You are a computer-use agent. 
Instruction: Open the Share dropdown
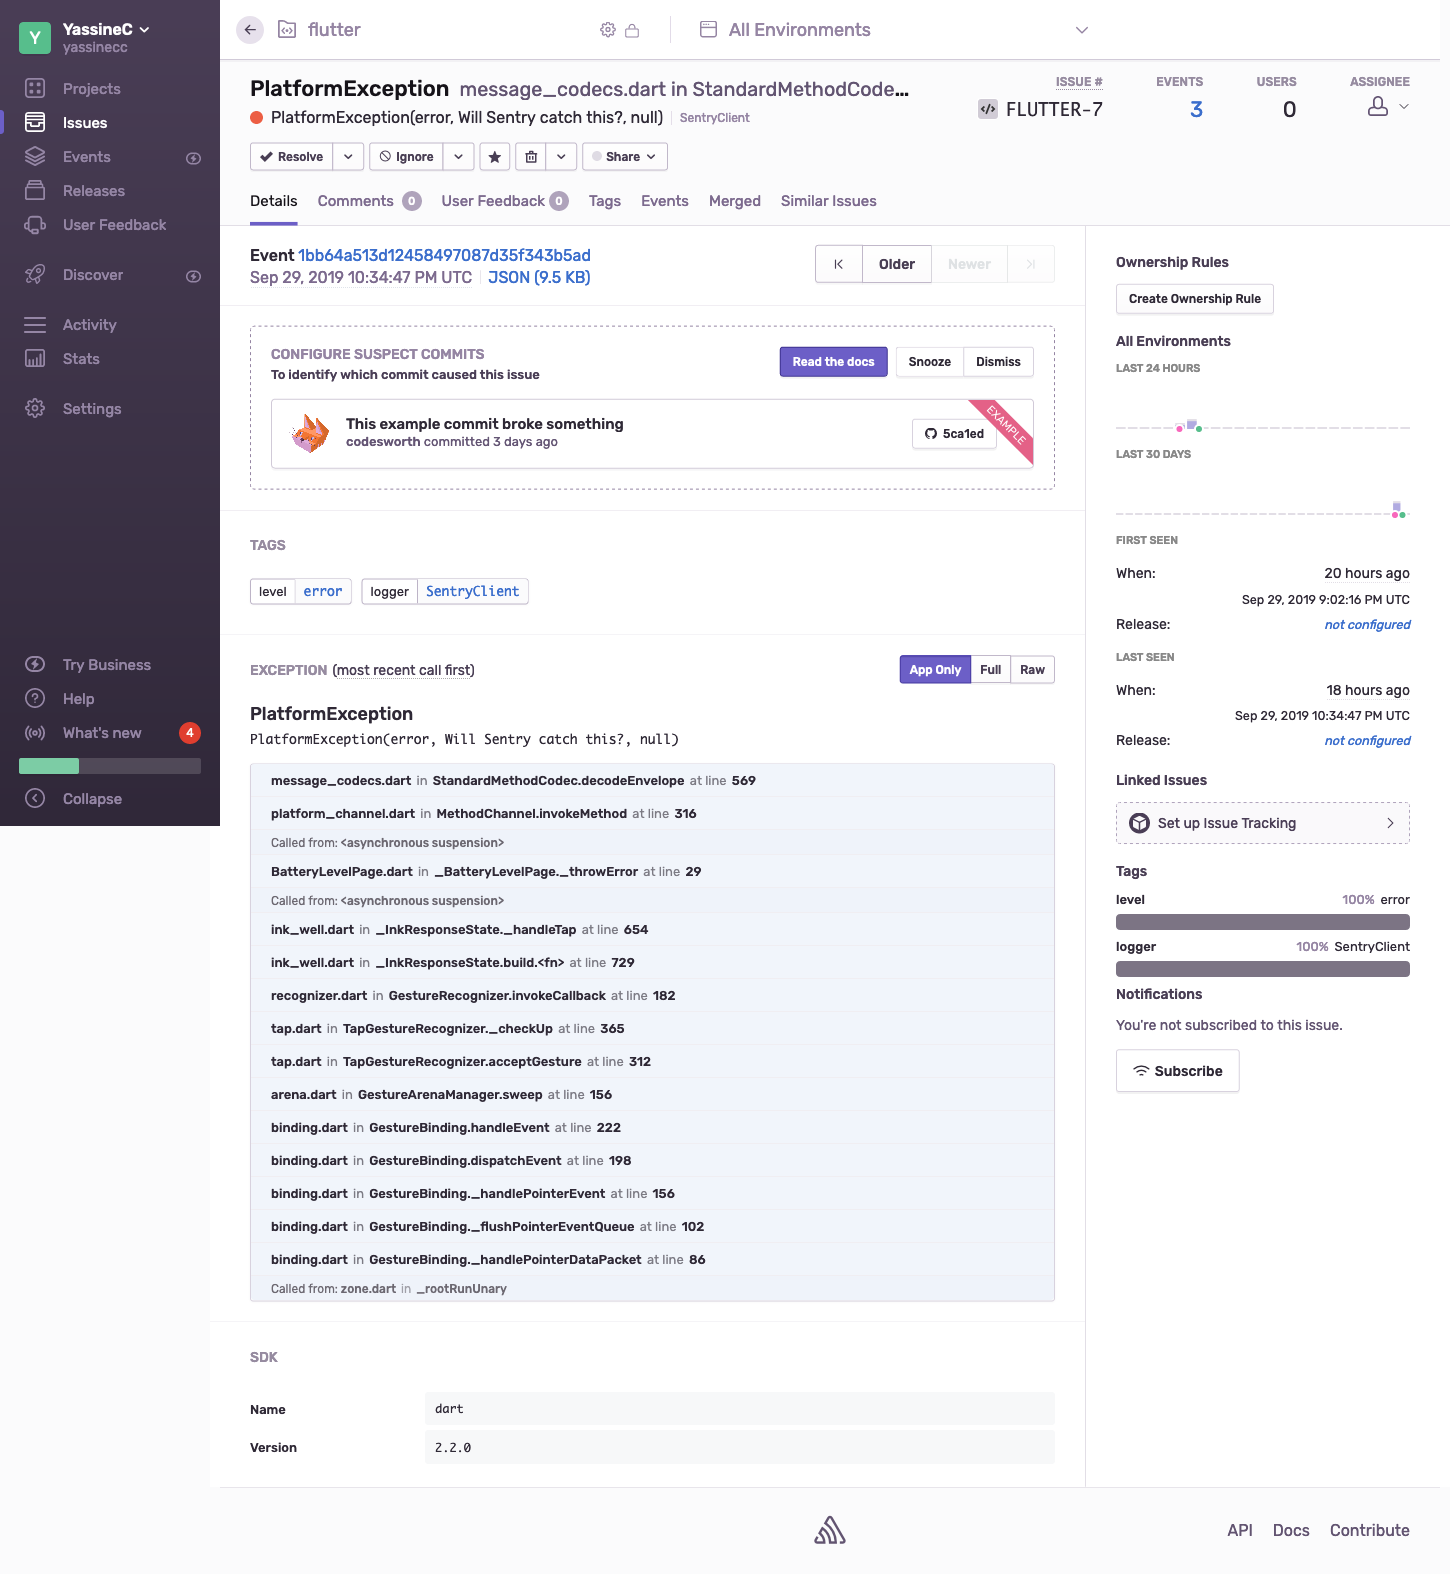(x=625, y=157)
